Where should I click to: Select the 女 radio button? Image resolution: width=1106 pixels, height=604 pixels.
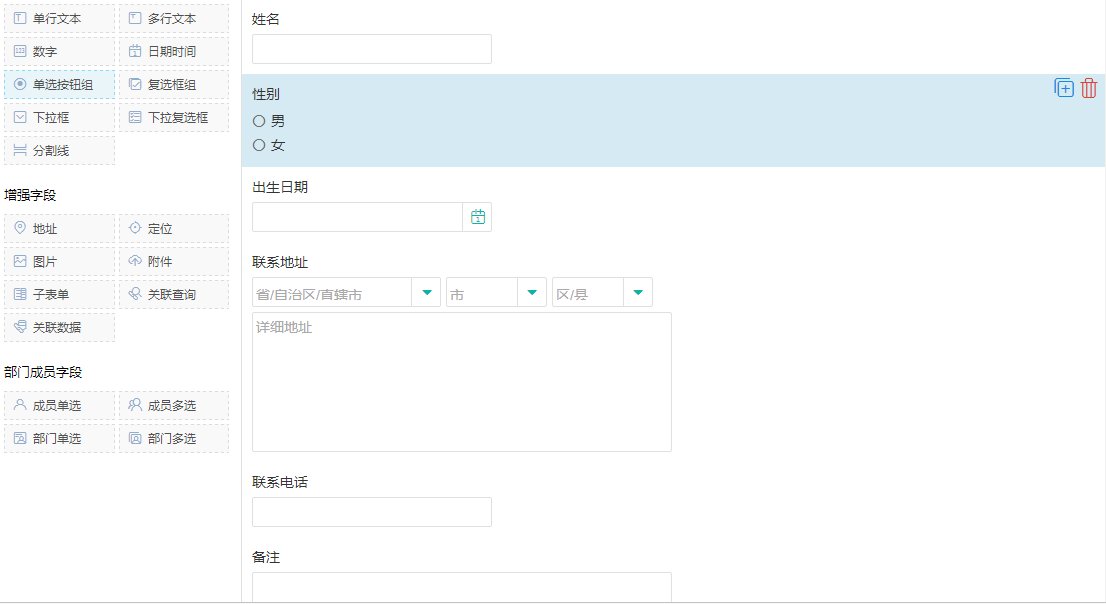tap(259, 145)
